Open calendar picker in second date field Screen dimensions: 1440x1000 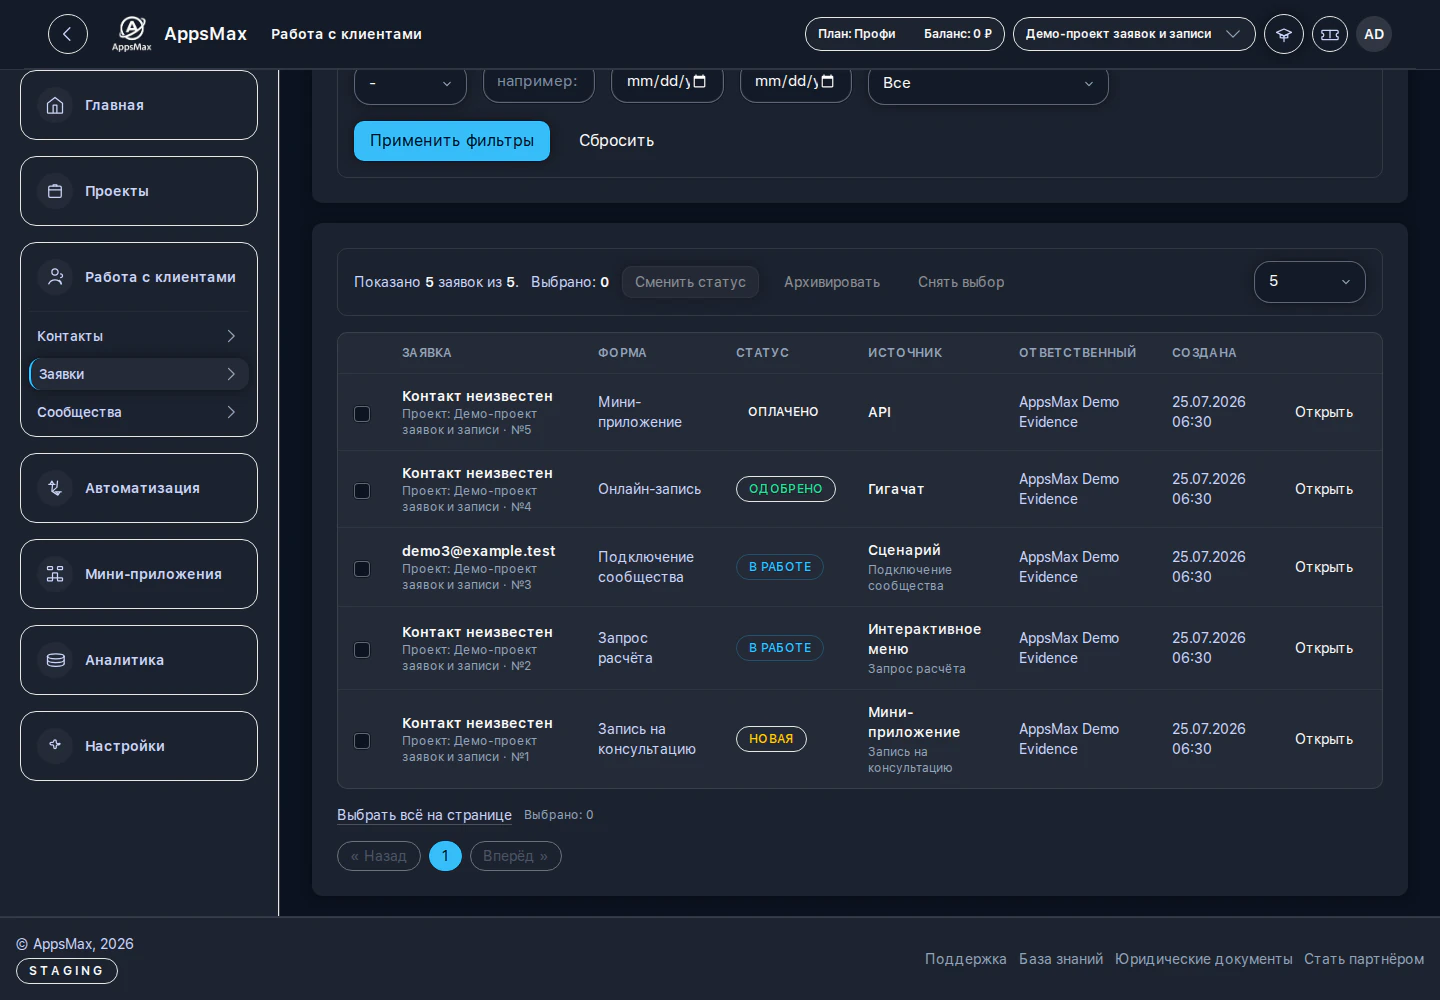pos(828,81)
